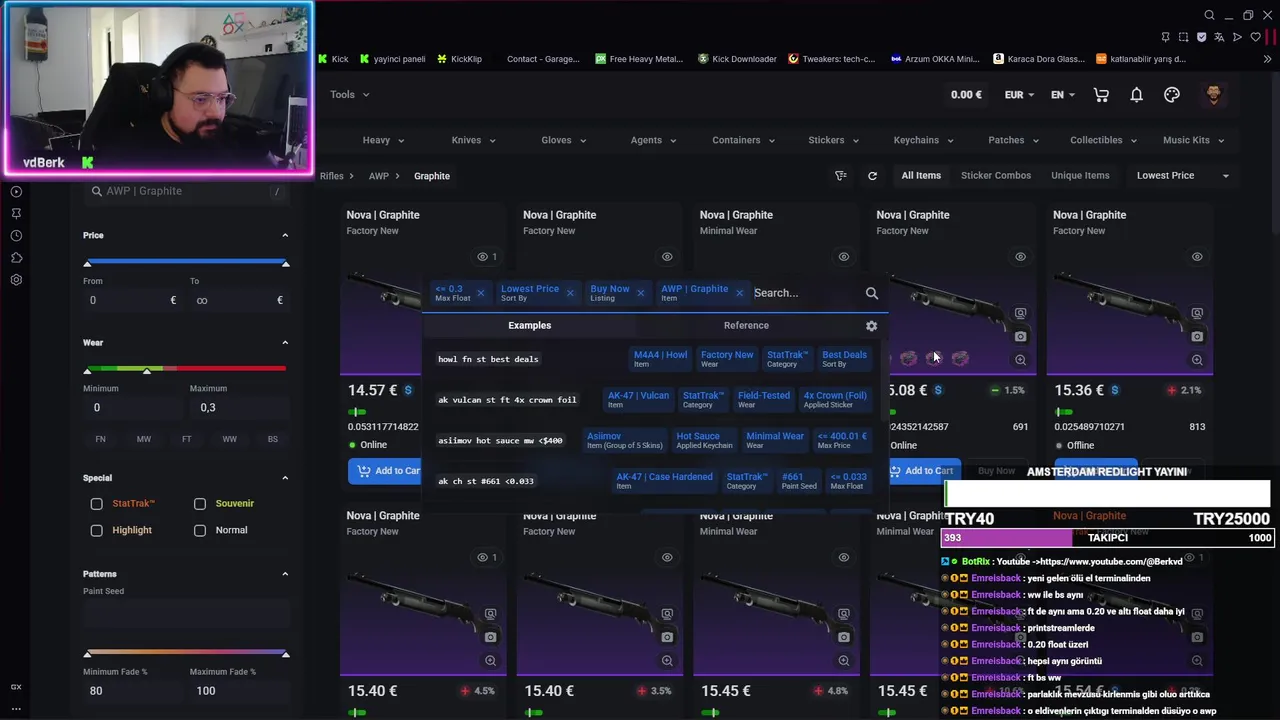The height and width of the screenshot is (720, 1280).
Task: Select the BS wear filter
Action: (x=273, y=439)
